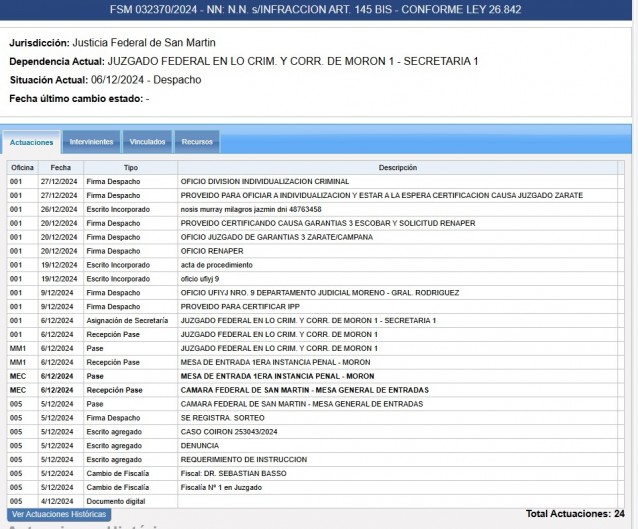Image resolution: width=638 pixels, height=529 pixels.
Task: Open the Recursos tab
Action: (x=197, y=142)
